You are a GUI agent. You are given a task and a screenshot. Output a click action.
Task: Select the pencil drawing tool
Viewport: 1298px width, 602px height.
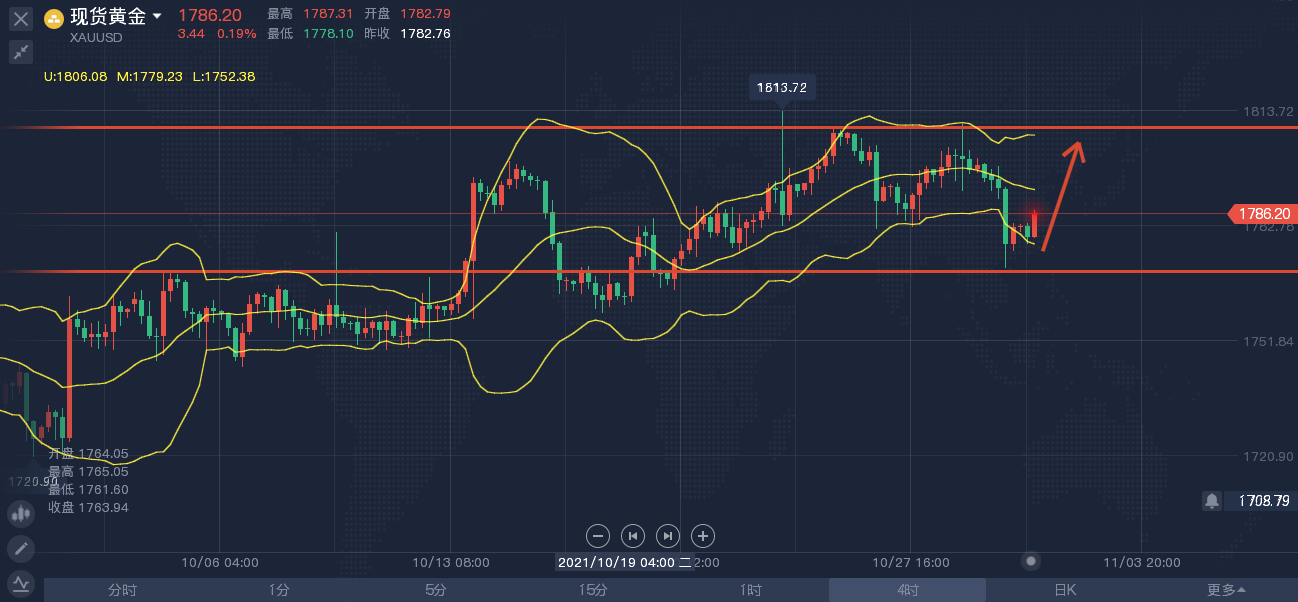click(20, 548)
